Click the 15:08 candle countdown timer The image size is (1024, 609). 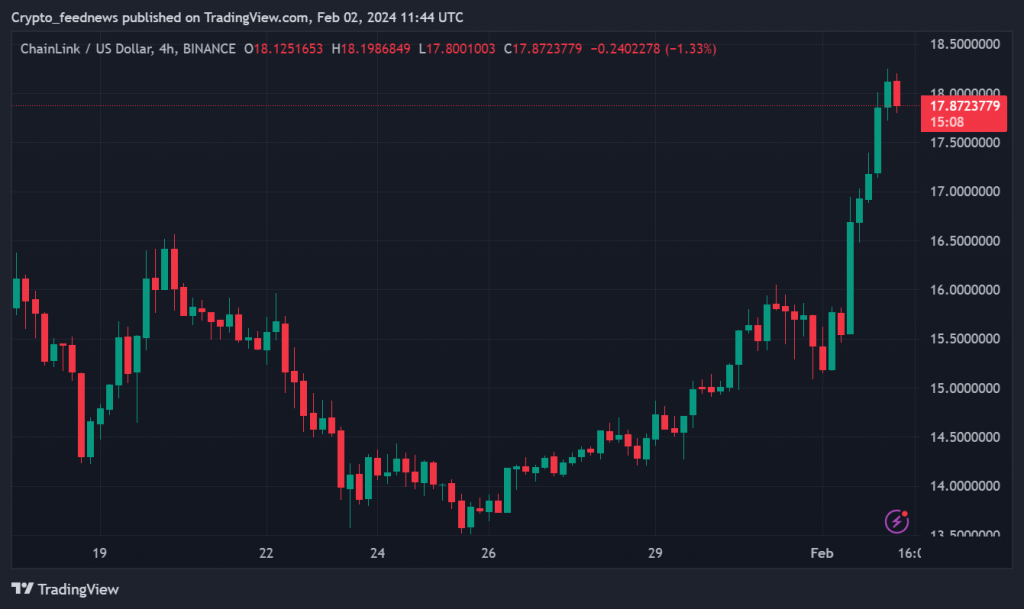click(x=946, y=122)
